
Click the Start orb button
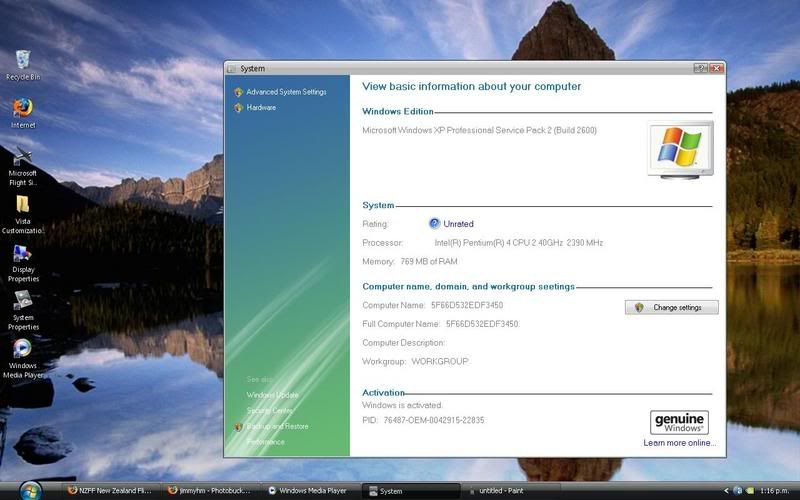click(x=30, y=490)
